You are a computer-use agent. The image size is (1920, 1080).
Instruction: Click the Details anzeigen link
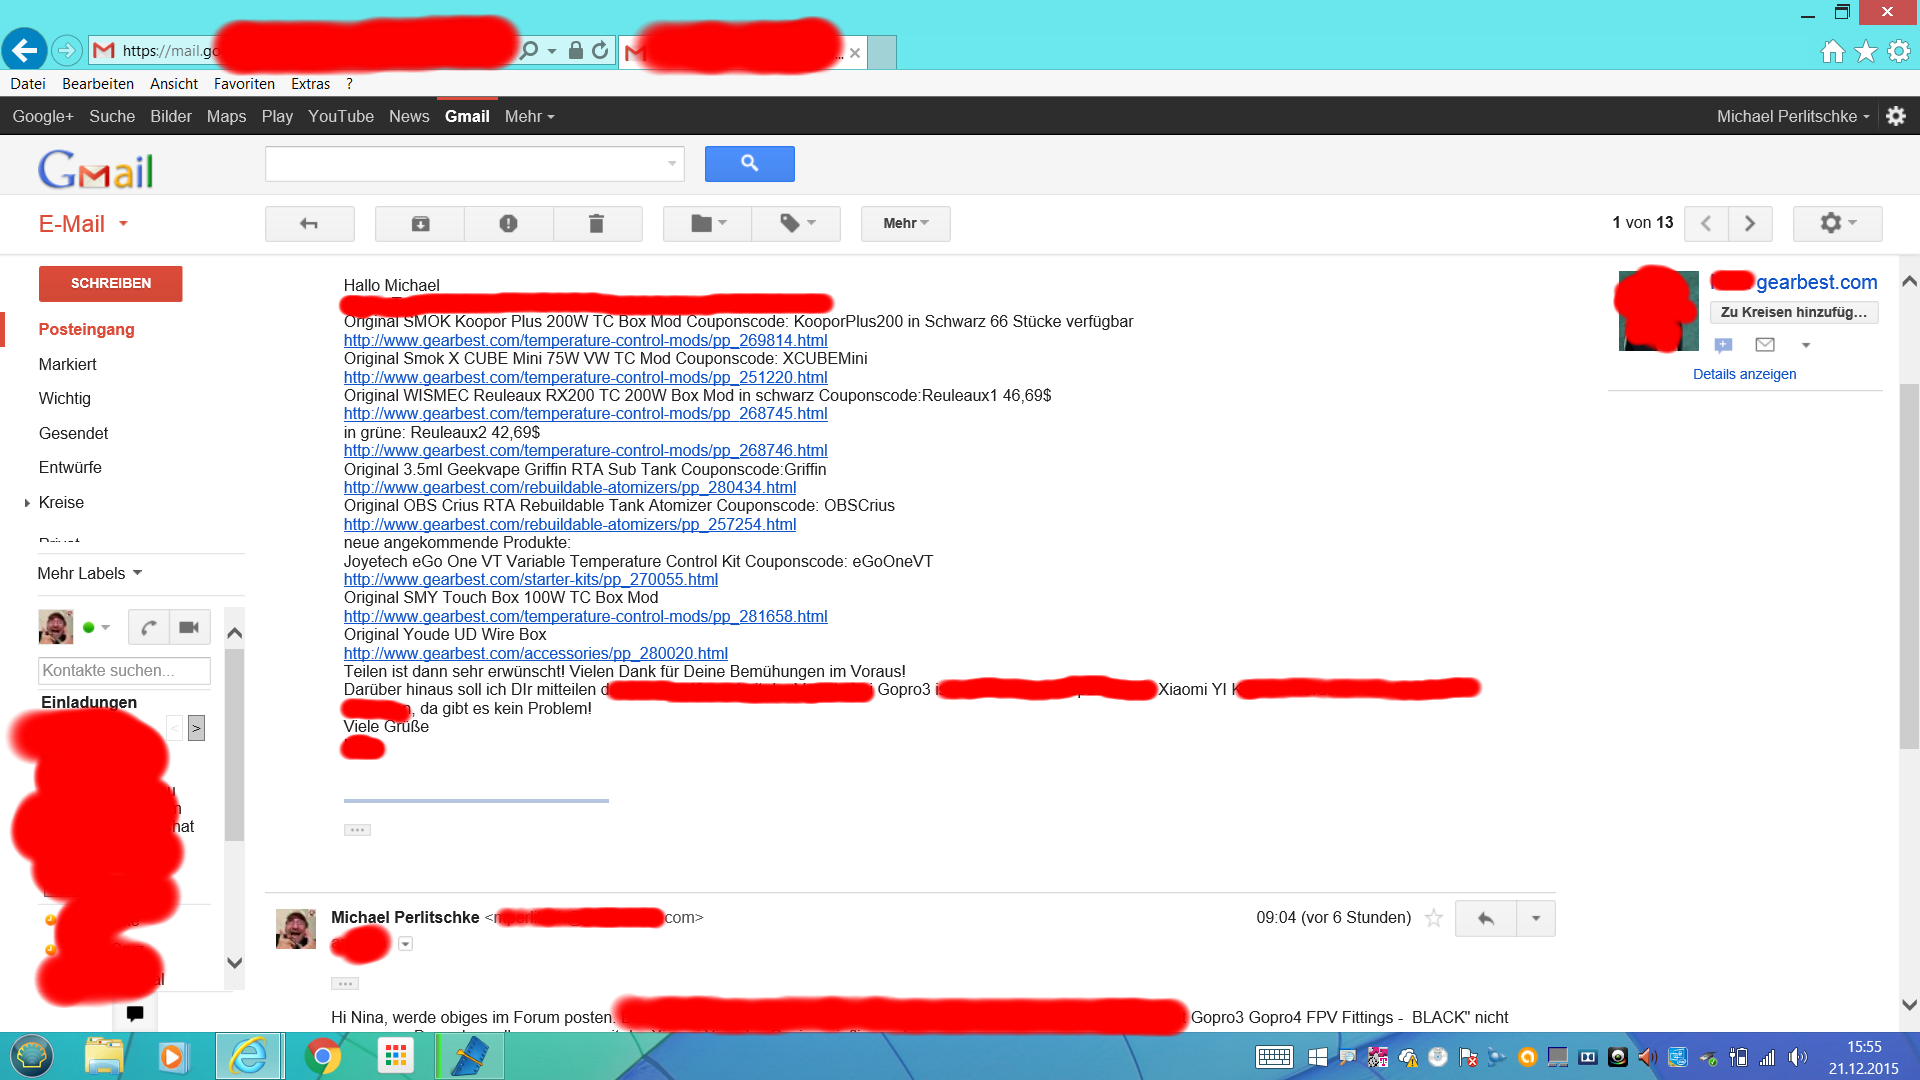(x=1744, y=374)
